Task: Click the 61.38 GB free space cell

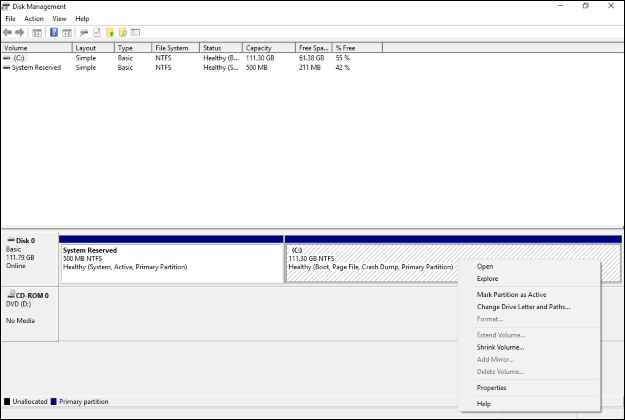Action: [312, 58]
